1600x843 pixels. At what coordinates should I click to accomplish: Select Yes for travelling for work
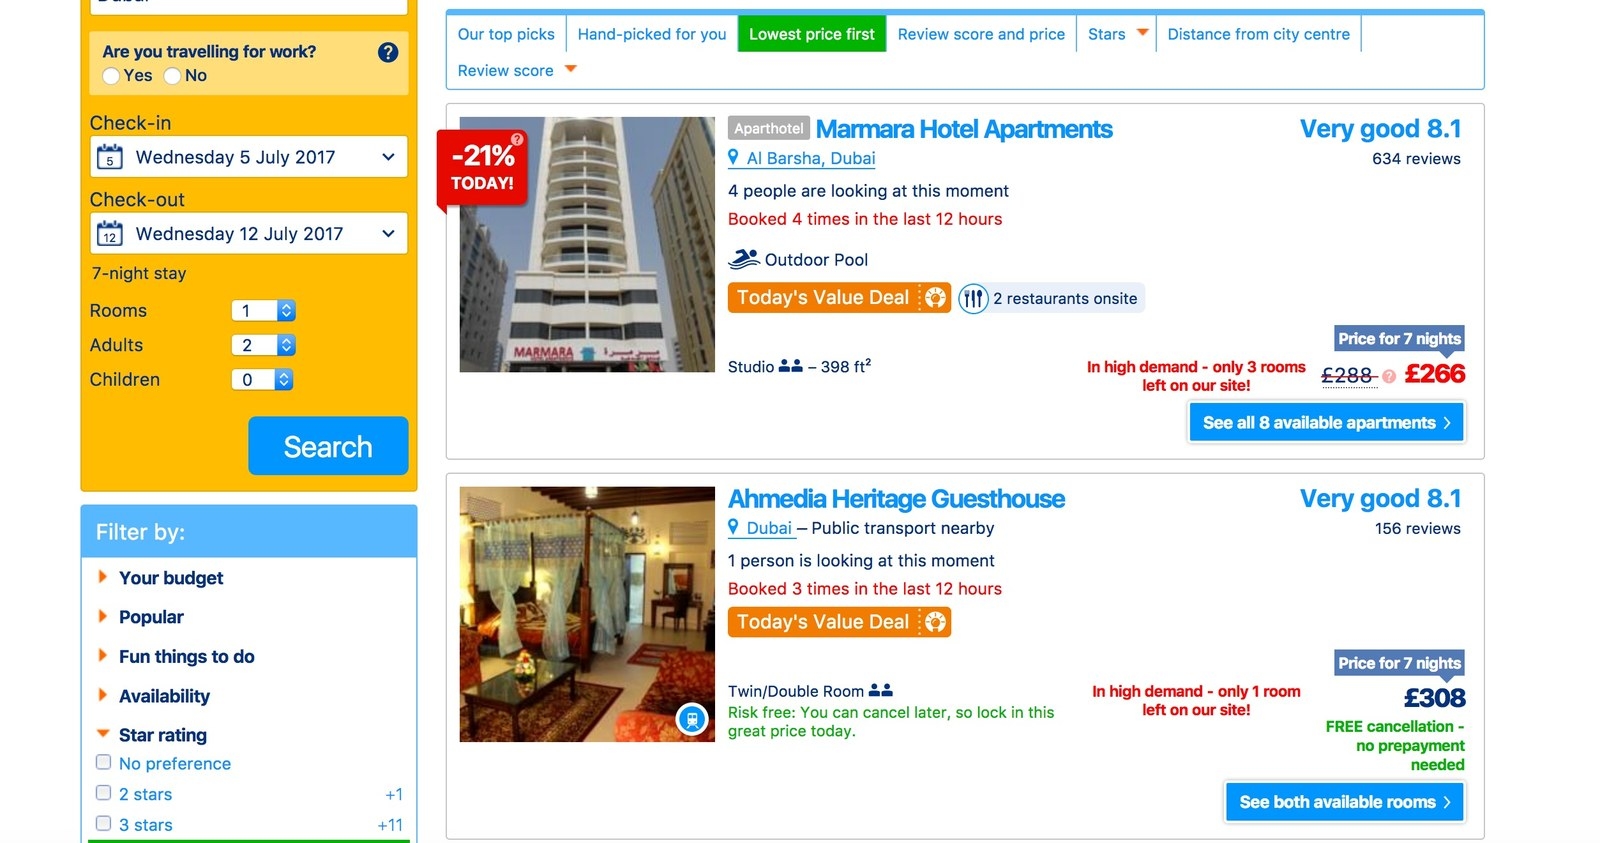pos(111,76)
